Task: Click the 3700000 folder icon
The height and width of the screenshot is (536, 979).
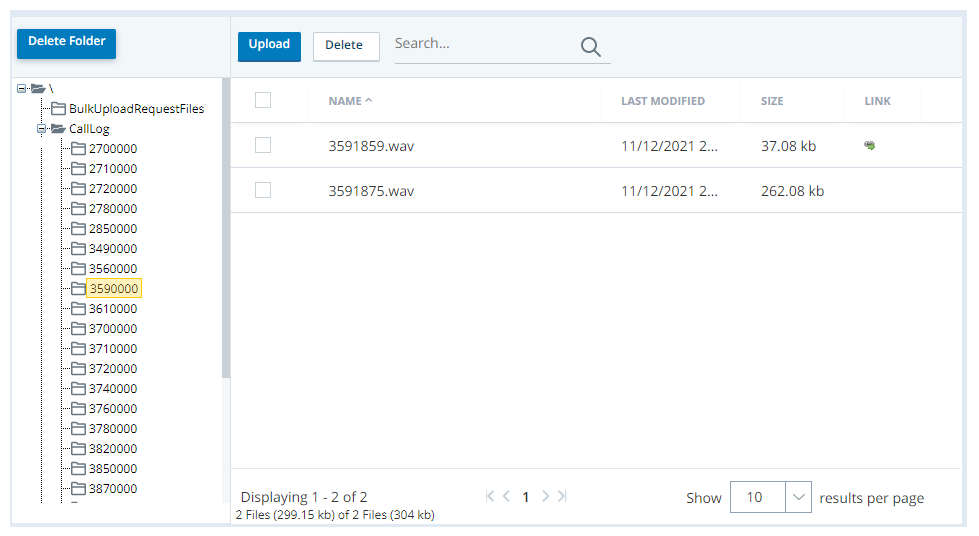Action: (78, 328)
